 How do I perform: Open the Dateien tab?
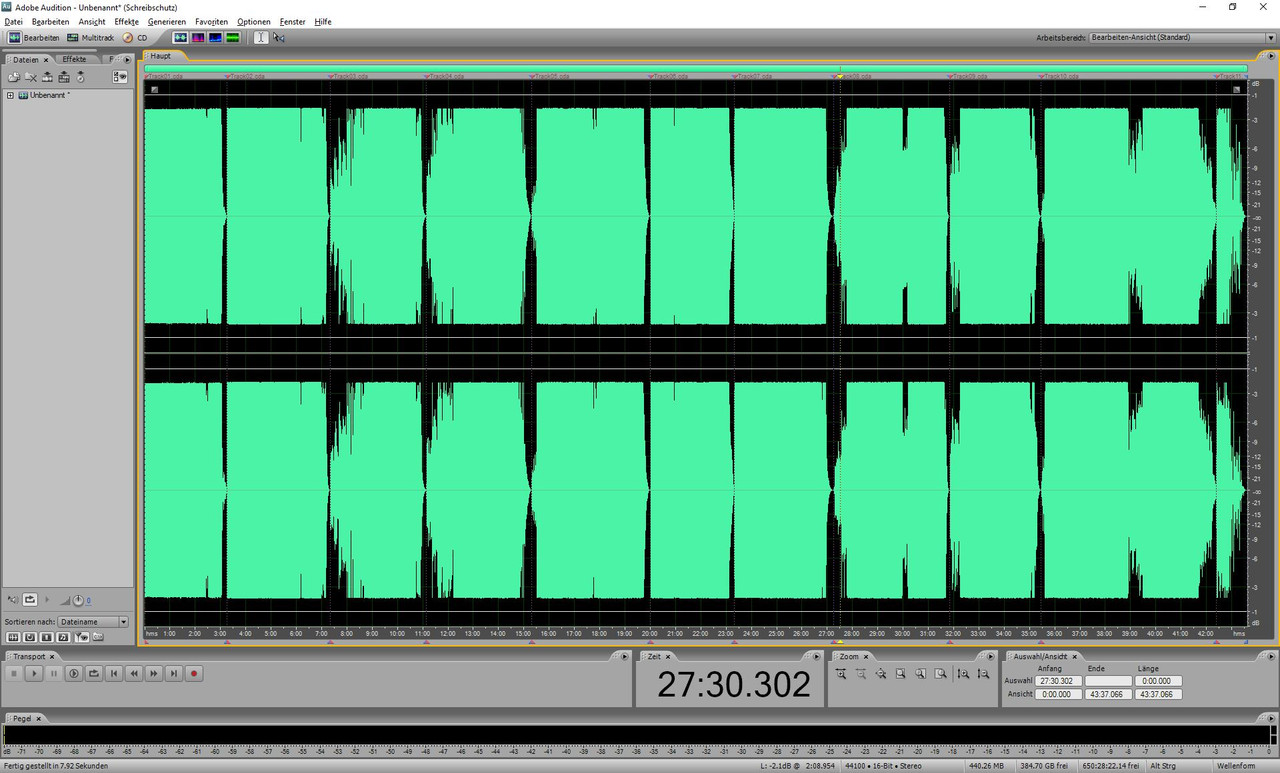26,59
